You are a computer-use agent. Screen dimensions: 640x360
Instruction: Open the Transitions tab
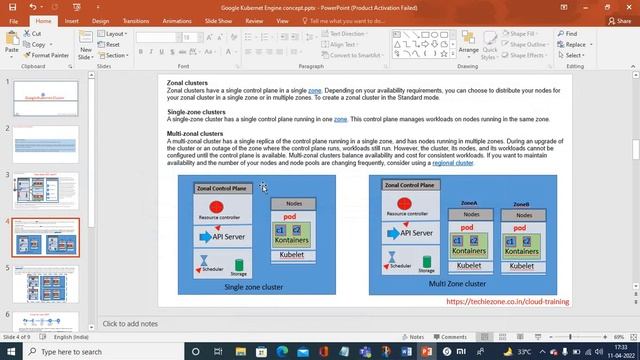tap(136, 21)
